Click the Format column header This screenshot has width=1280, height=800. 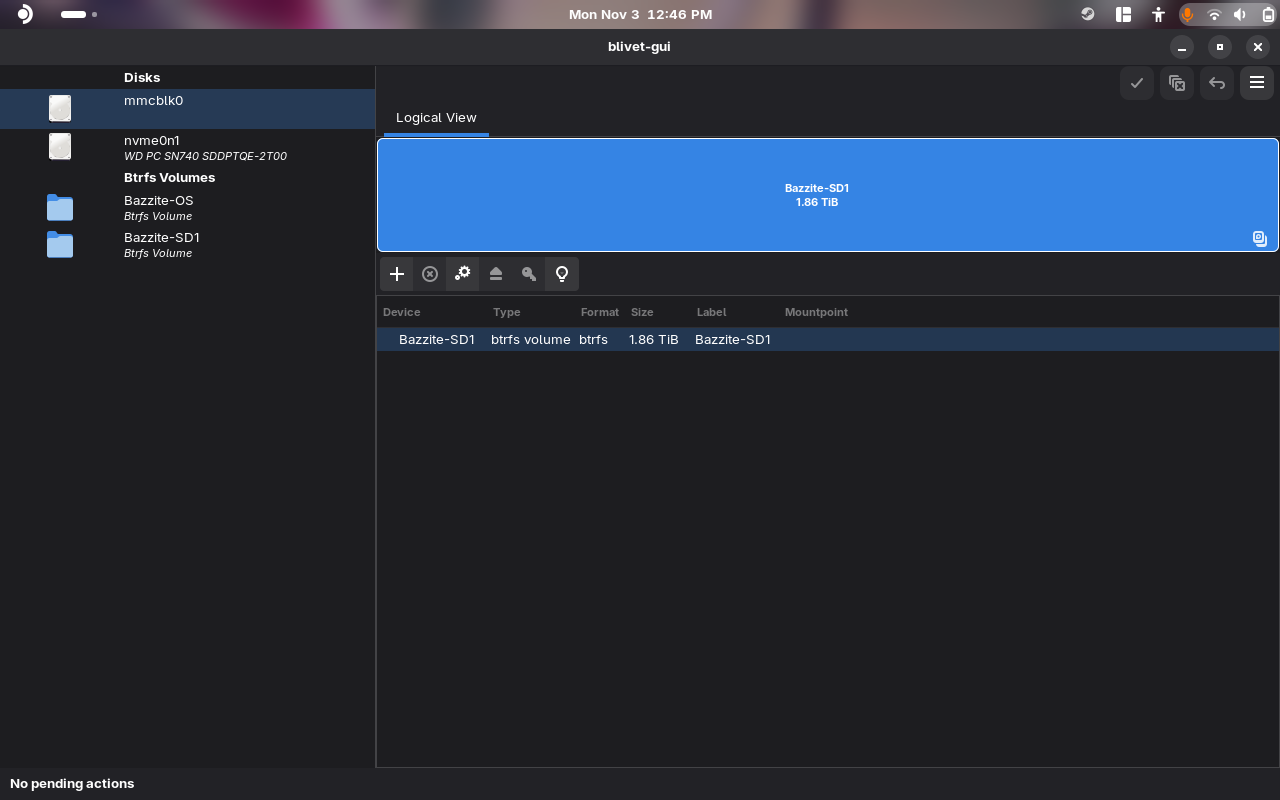pos(600,312)
